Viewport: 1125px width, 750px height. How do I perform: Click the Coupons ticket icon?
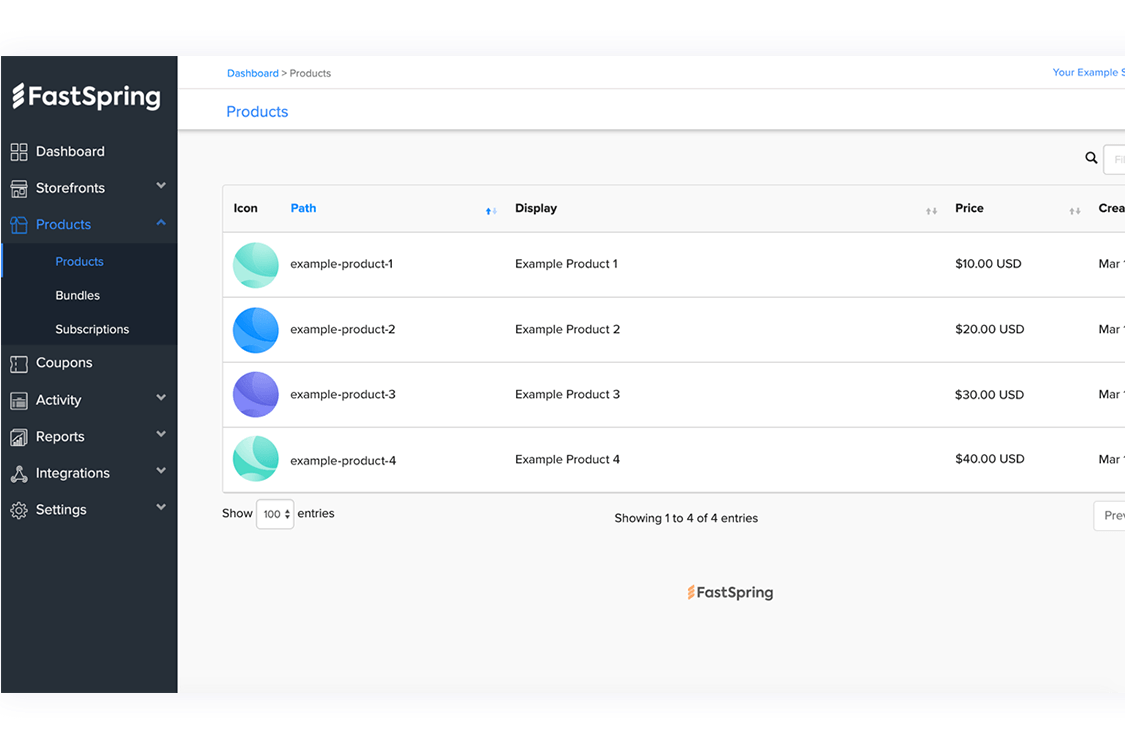19,364
